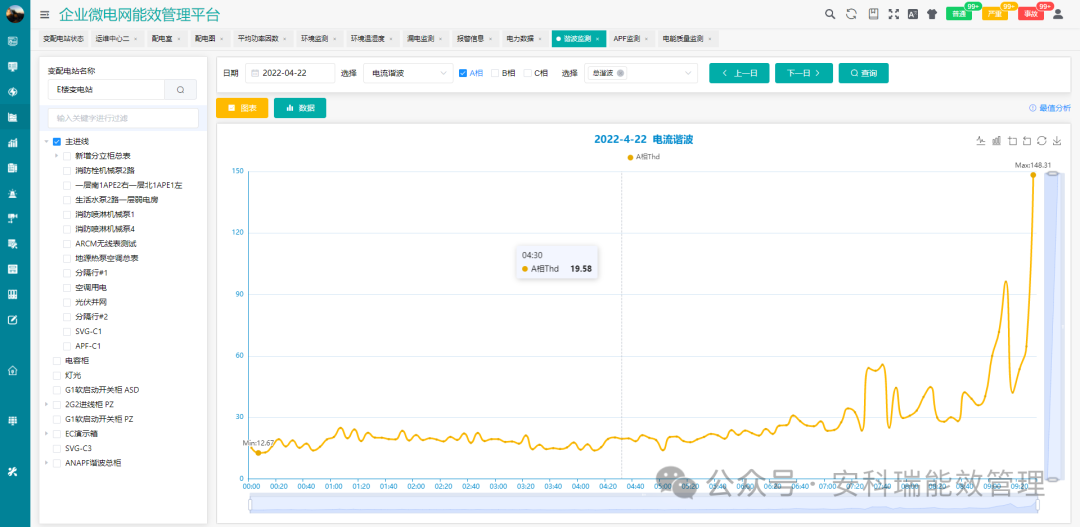Click the red 事故 alarm badge
This screenshot has width=1080, height=527.
pyautogui.click(x=1031, y=14)
